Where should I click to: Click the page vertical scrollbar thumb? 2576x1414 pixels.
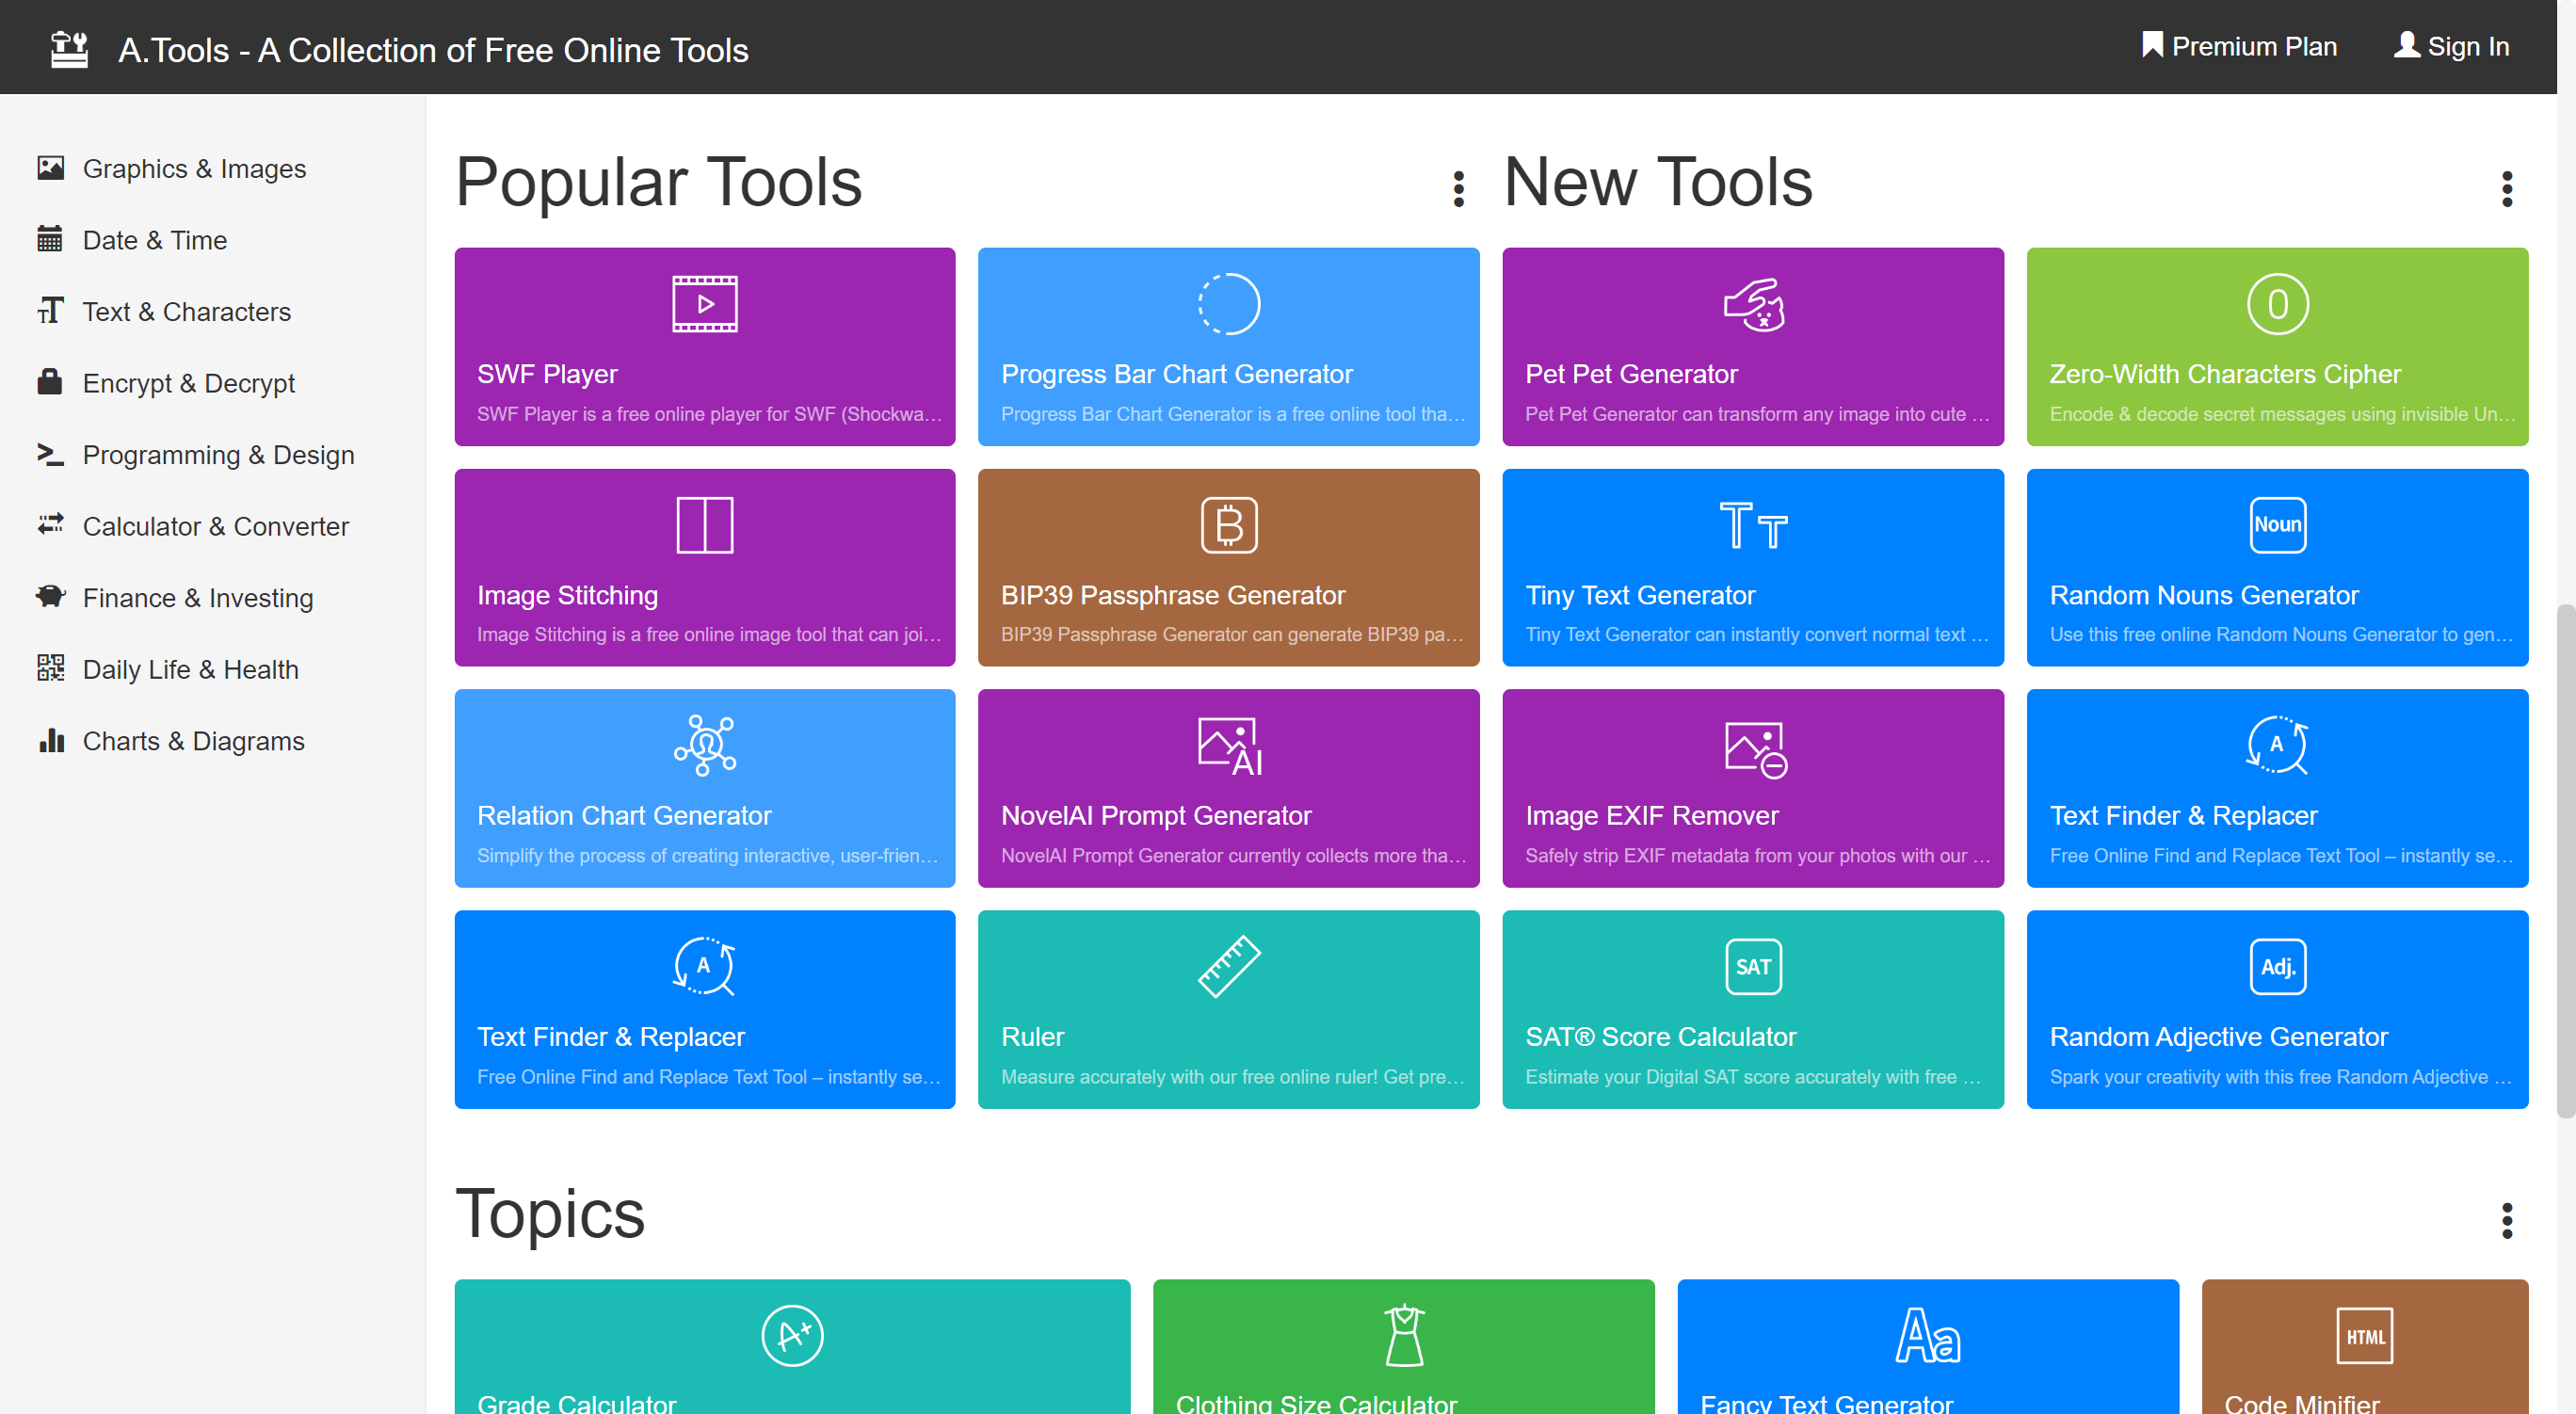click(x=2565, y=860)
